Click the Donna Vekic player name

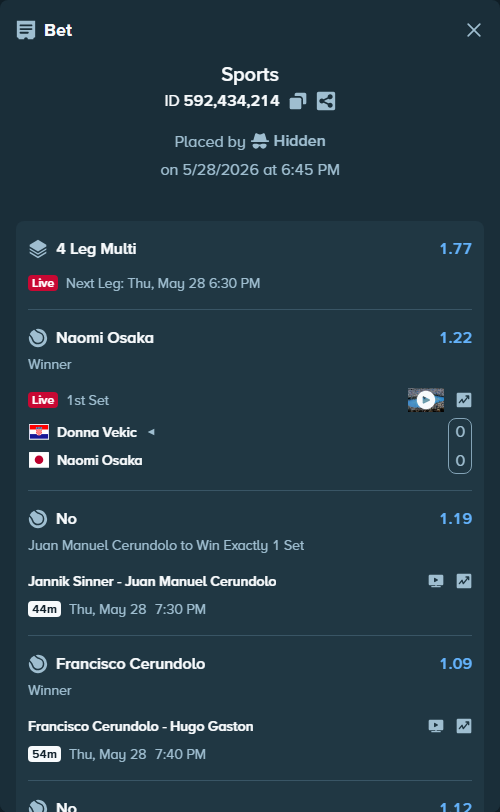point(97,432)
